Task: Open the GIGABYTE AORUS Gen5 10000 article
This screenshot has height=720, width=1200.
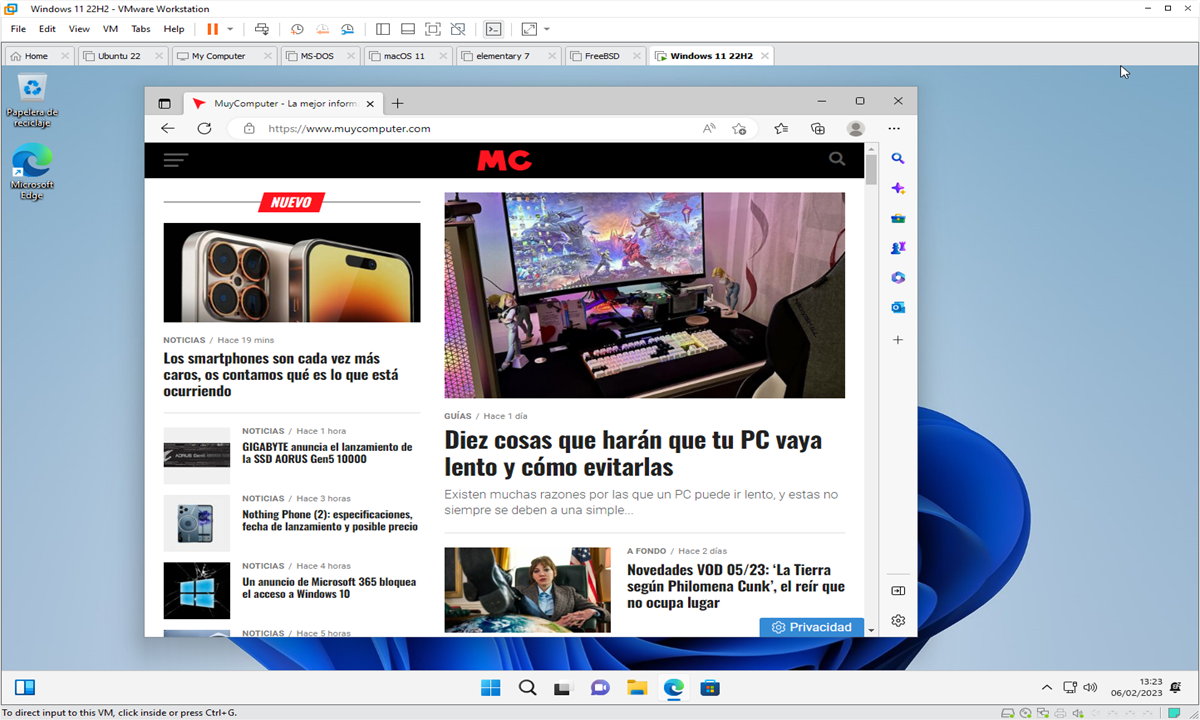Action: coord(327,453)
